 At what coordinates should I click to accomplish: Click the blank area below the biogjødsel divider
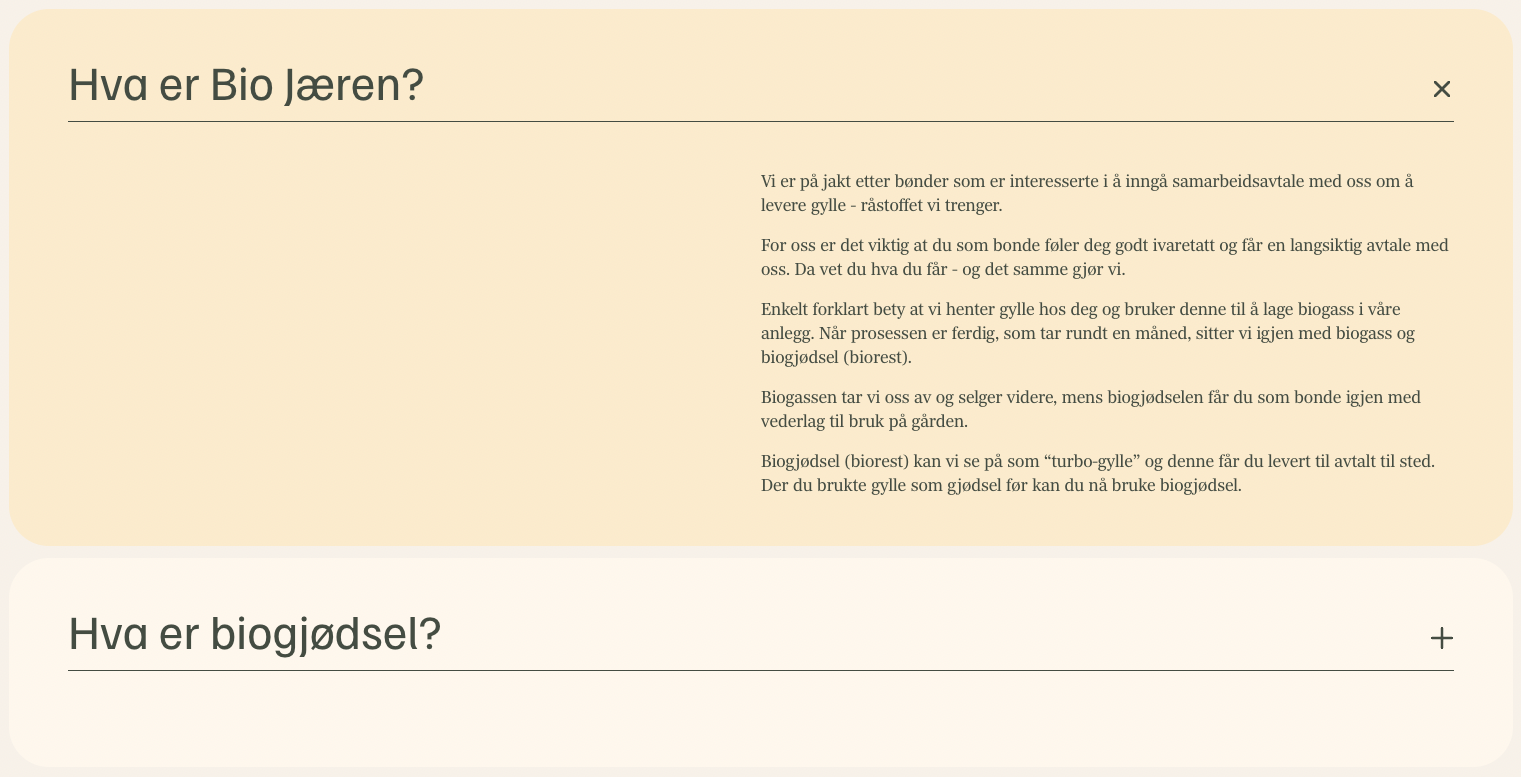[x=760, y=720]
